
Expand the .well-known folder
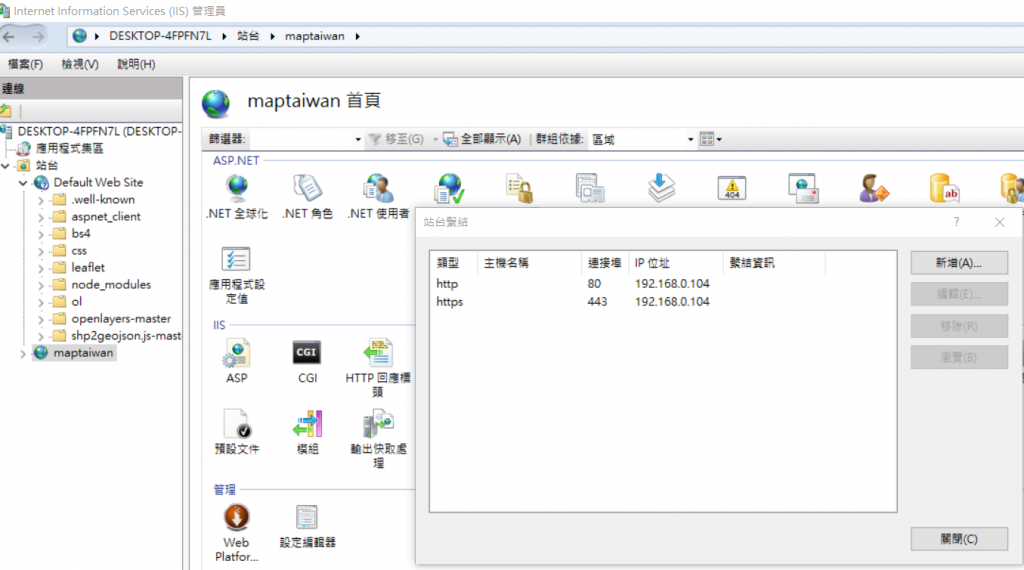[40, 200]
